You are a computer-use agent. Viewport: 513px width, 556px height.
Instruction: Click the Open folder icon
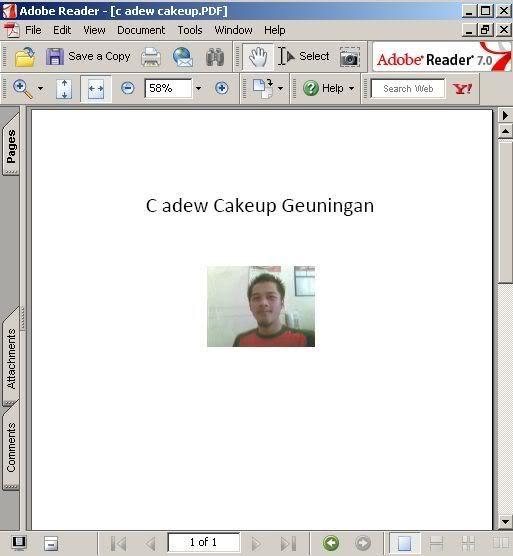coord(24,57)
